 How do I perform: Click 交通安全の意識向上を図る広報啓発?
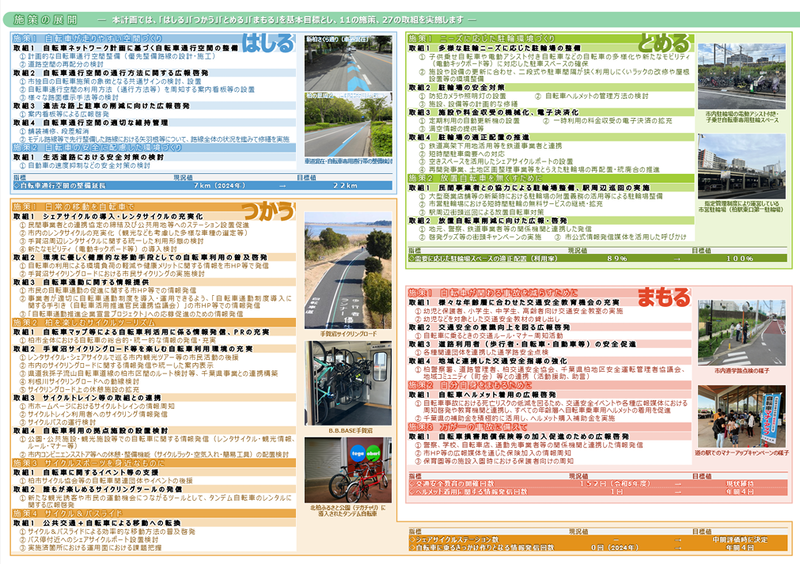[504, 327]
